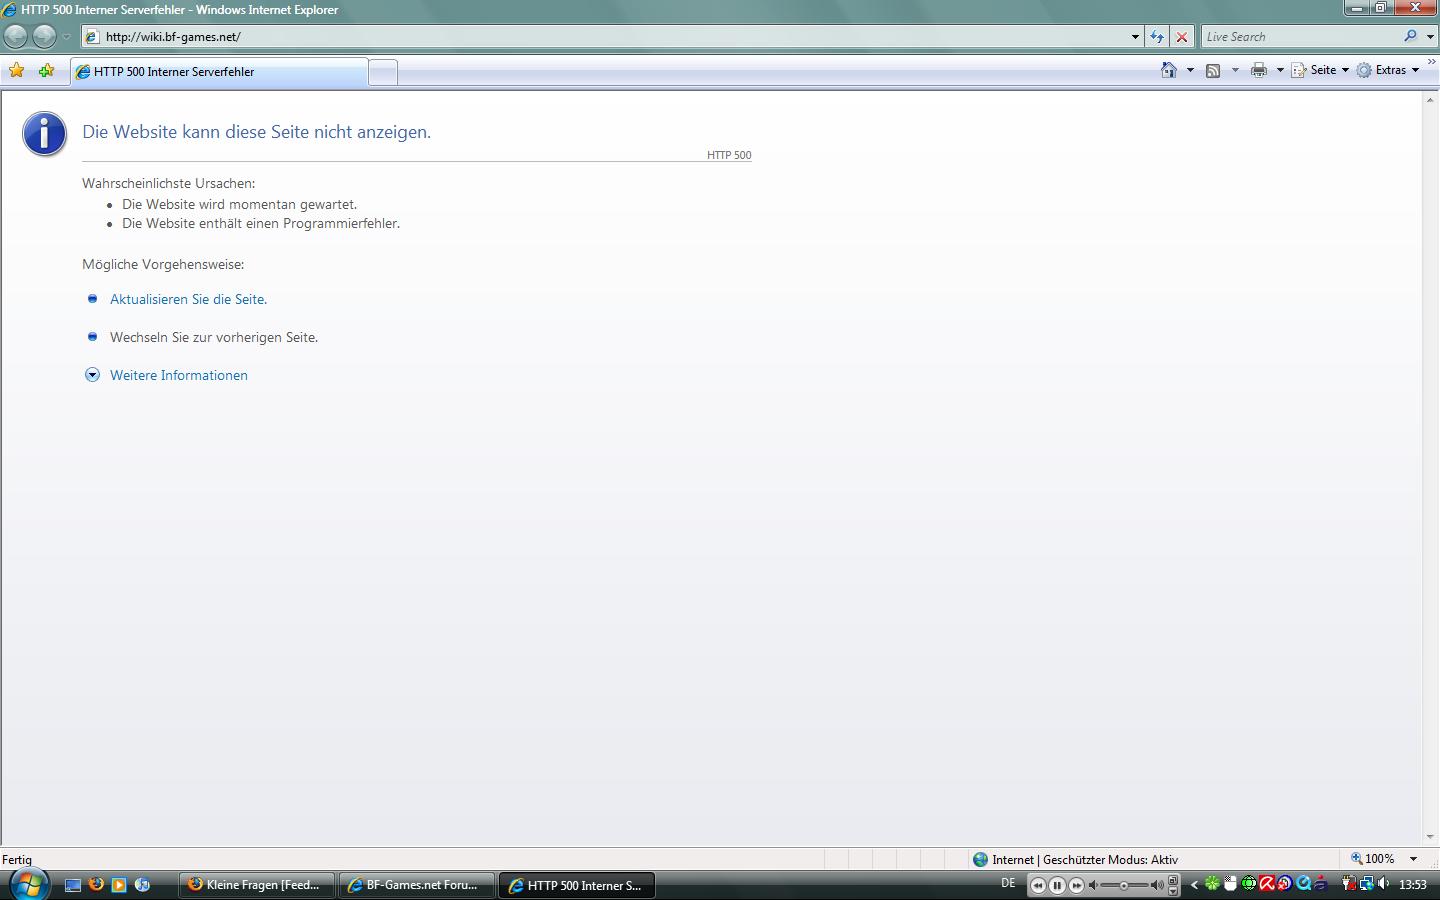Screen dimensions: 1440x900
Task: Open the zoom level 100% dropdown
Action: (x=1413, y=859)
